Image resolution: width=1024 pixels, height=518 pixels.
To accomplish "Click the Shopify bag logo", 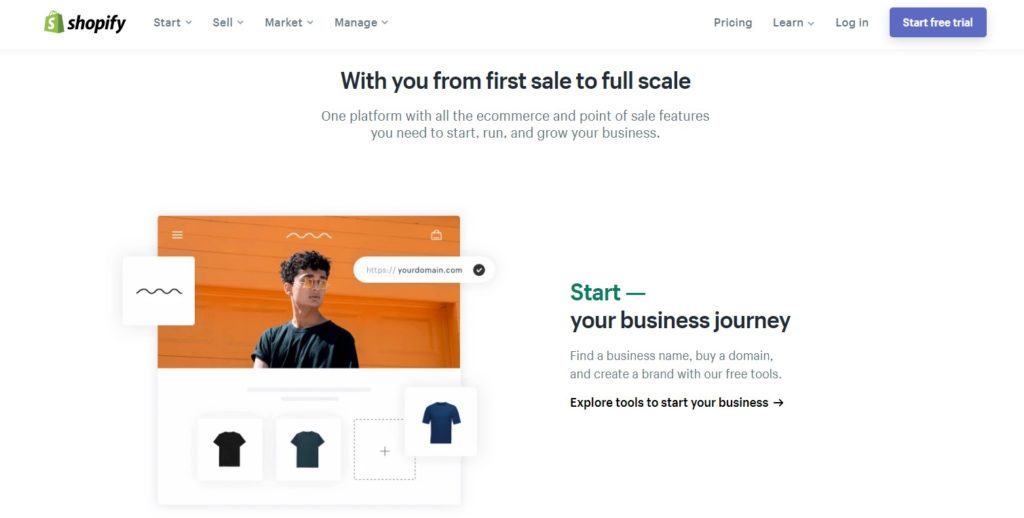I will click(x=54, y=22).
